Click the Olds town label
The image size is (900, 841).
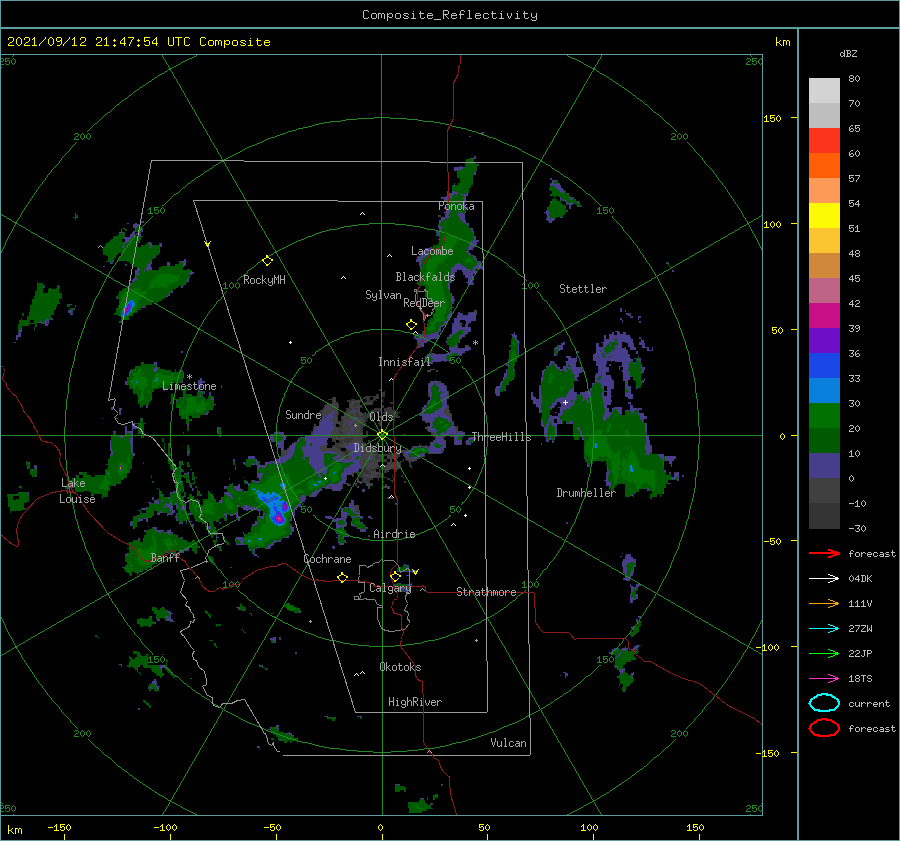[x=381, y=417]
